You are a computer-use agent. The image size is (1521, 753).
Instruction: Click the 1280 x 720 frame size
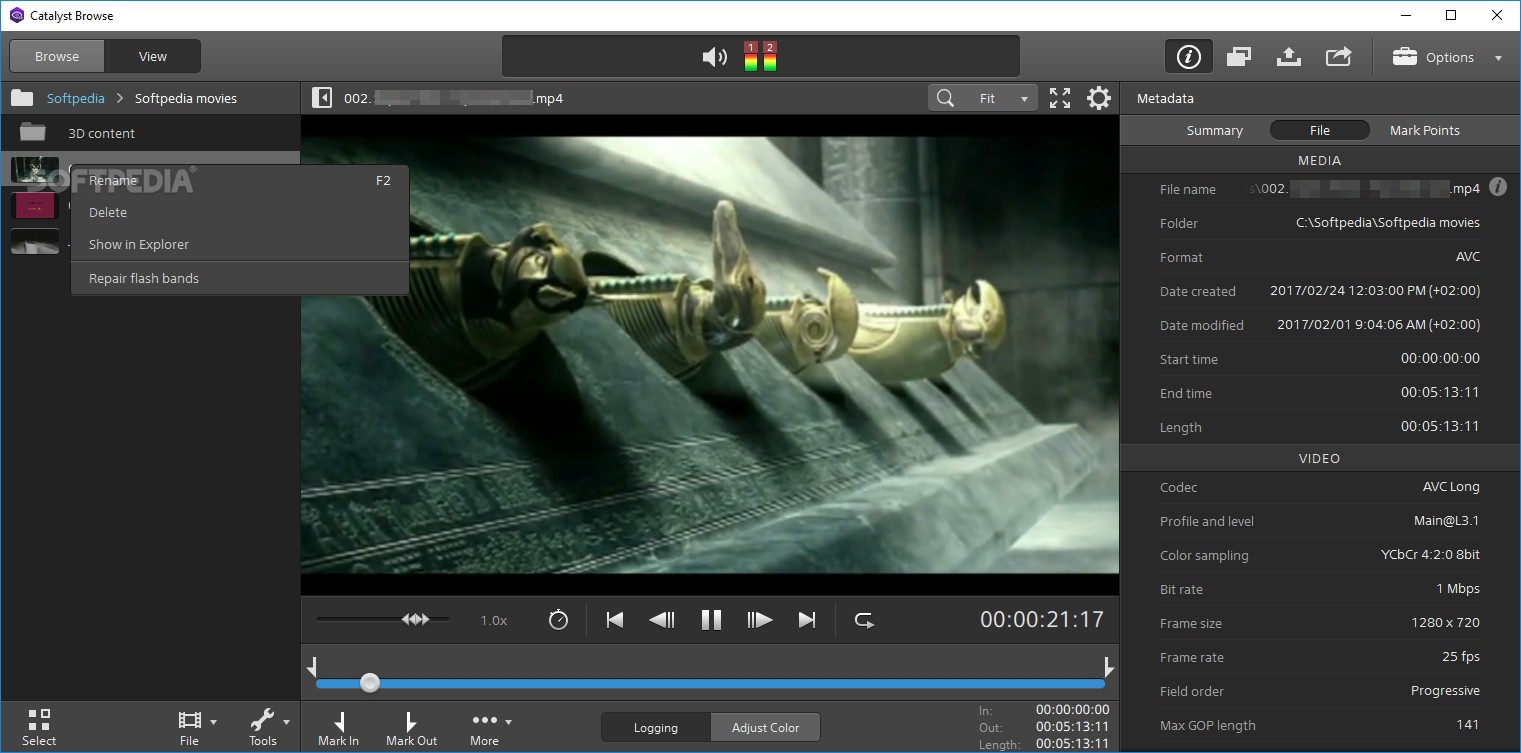(x=1445, y=623)
